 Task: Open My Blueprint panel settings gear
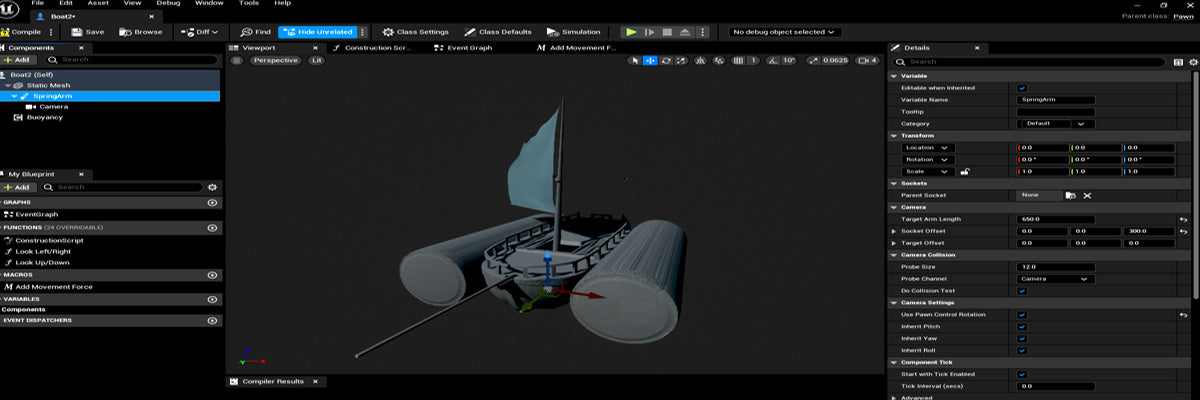click(212, 187)
